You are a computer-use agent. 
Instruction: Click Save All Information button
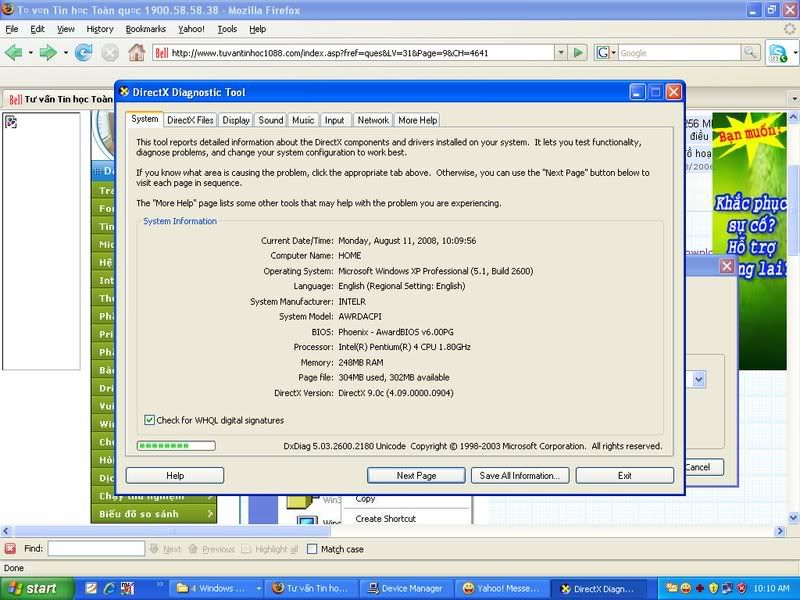click(x=520, y=476)
